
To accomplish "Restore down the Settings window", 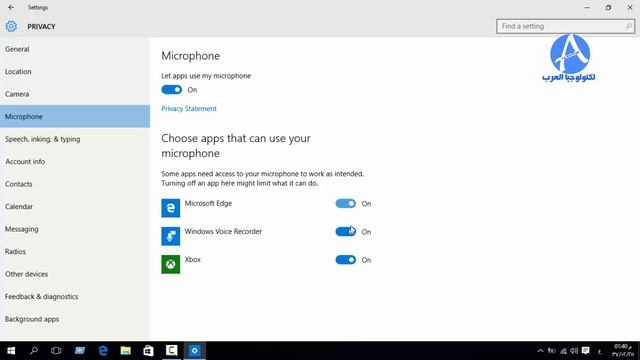I will [x=608, y=7].
